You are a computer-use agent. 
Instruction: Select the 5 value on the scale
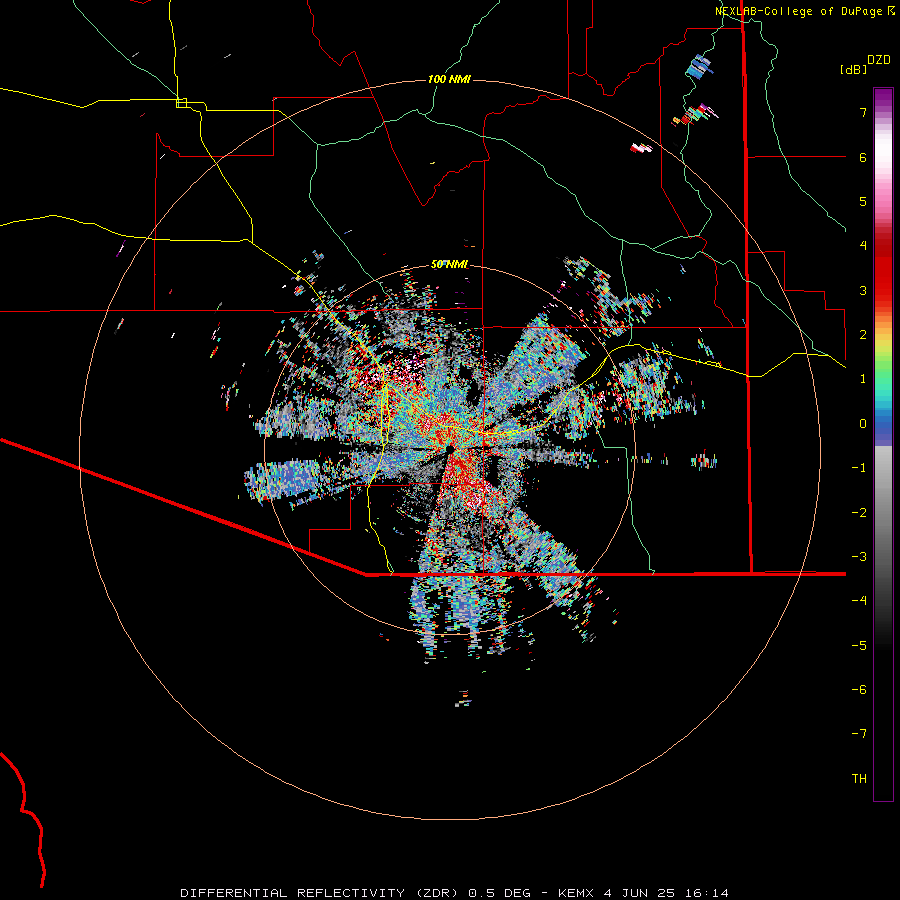coord(863,201)
